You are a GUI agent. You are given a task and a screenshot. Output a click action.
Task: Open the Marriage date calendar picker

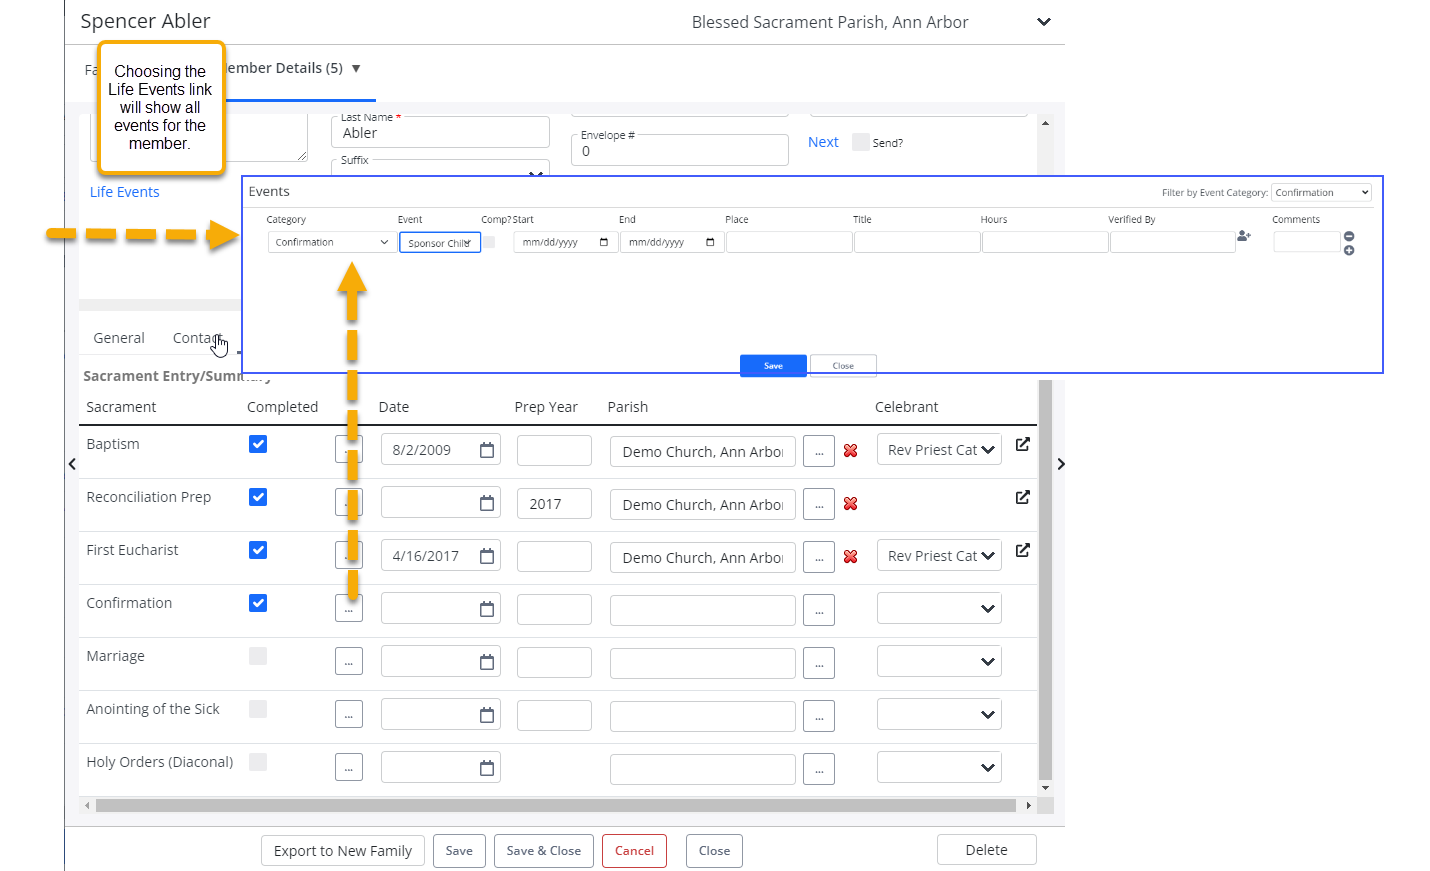[487, 663]
